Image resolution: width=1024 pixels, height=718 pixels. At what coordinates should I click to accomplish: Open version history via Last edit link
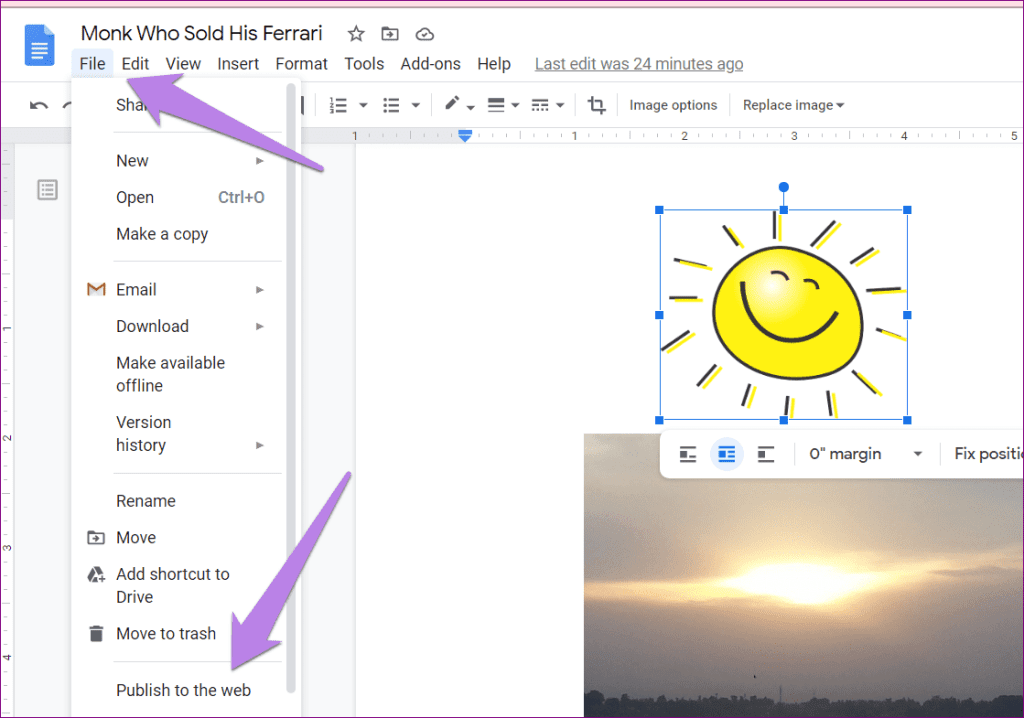(638, 63)
